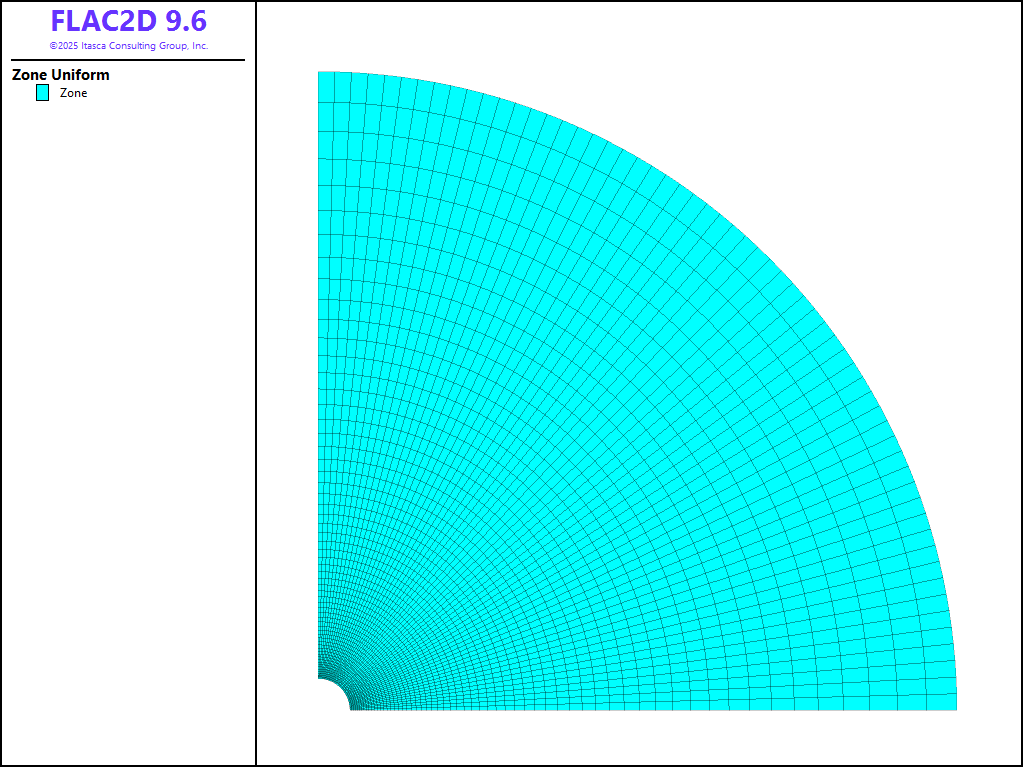Click the bottom-right corner of the mesh
1024x768 pixels.
pos(954,707)
